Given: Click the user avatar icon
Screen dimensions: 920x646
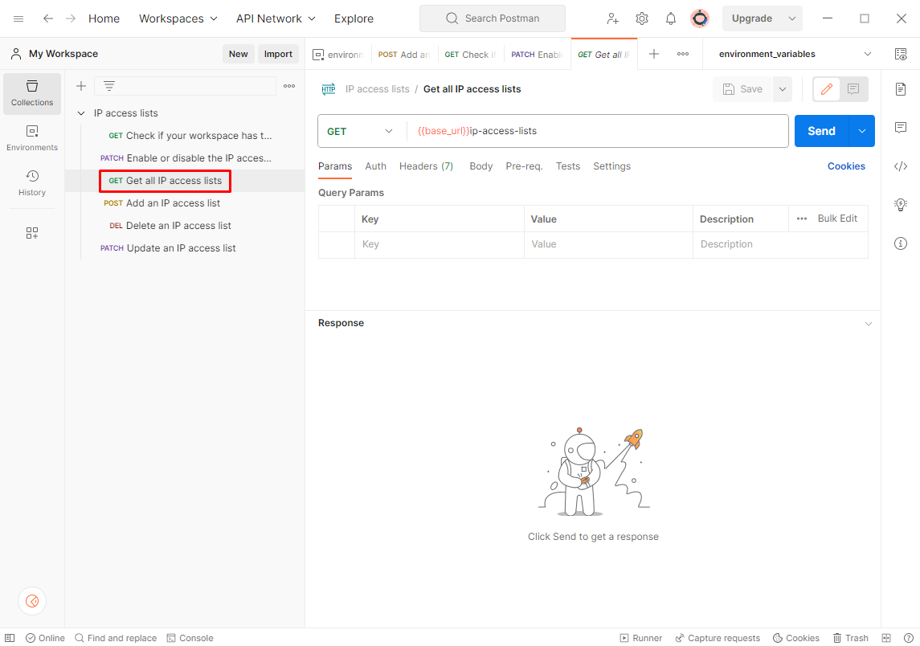Looking at the screenshot, I should [699, 19].
